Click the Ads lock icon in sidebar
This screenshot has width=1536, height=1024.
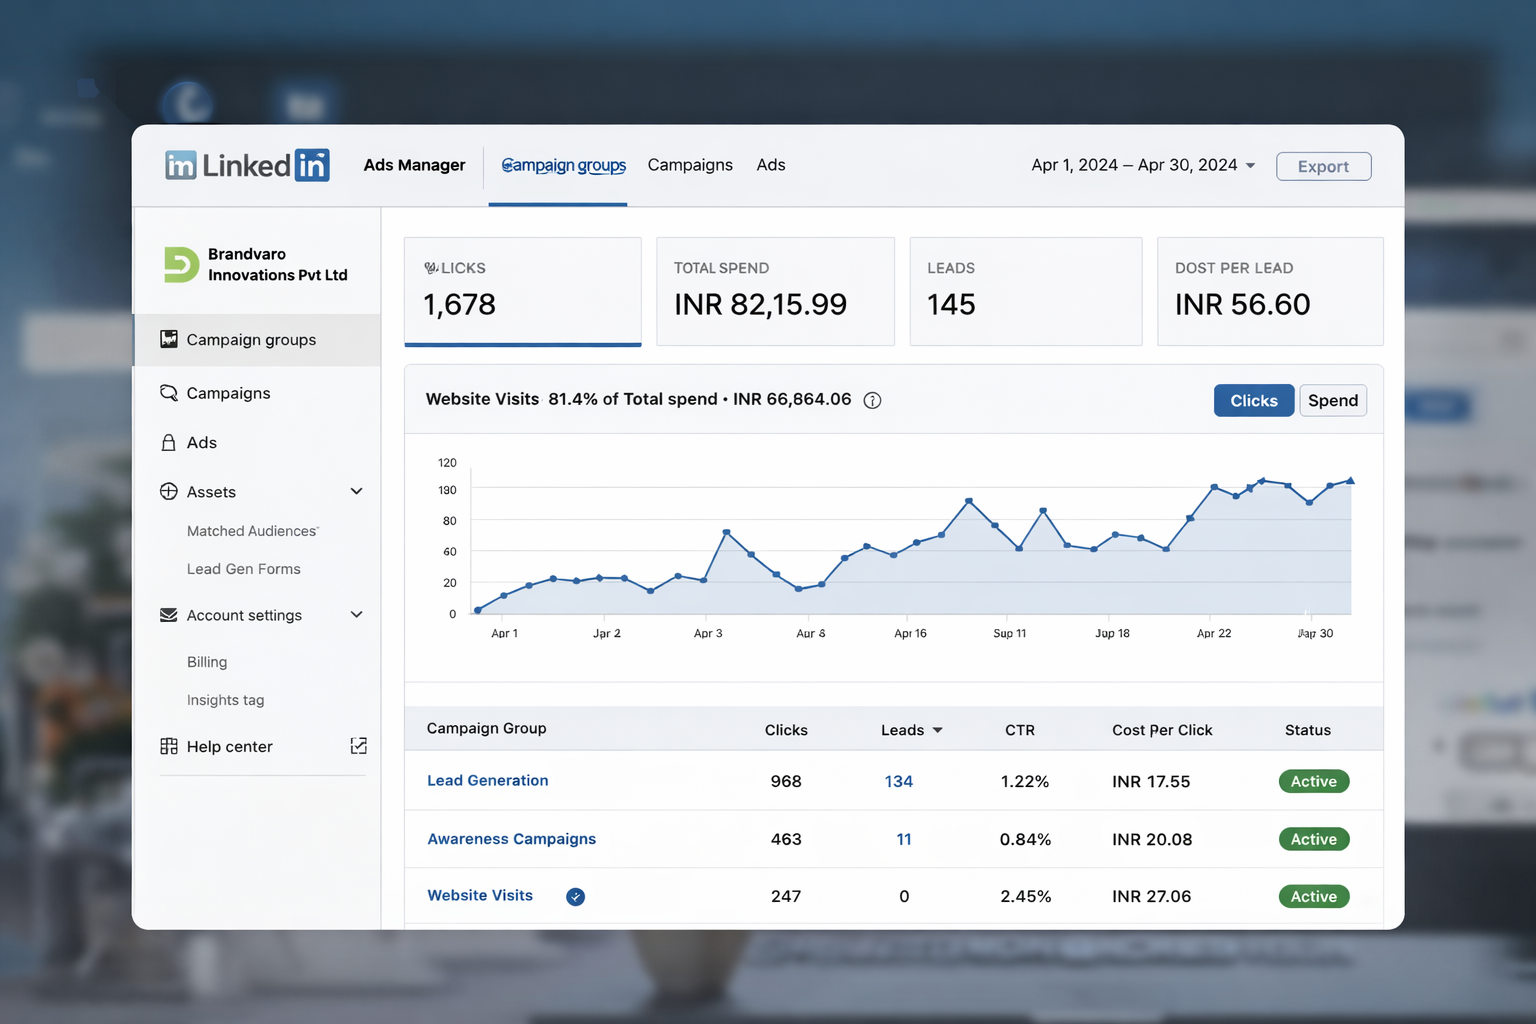click(169, 443)
